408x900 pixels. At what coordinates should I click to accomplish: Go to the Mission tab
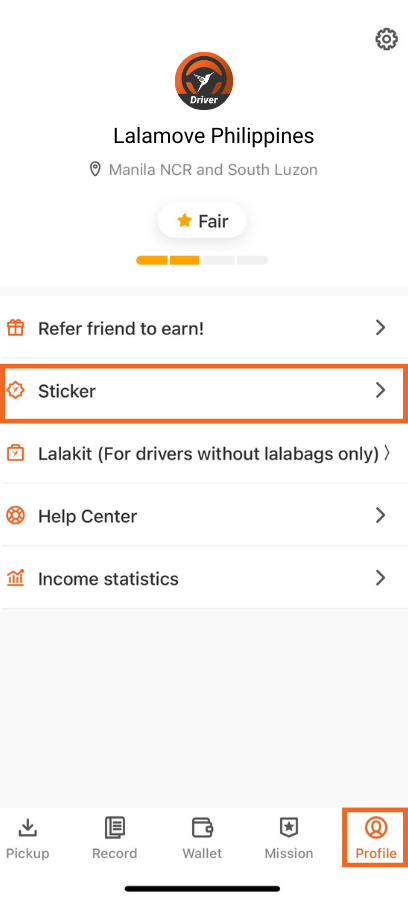coord(289,838)
